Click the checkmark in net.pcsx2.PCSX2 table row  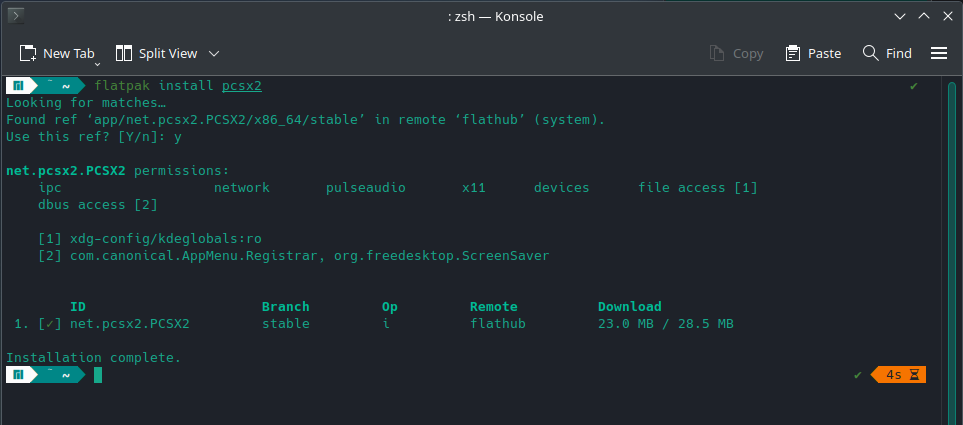[49, 324]
